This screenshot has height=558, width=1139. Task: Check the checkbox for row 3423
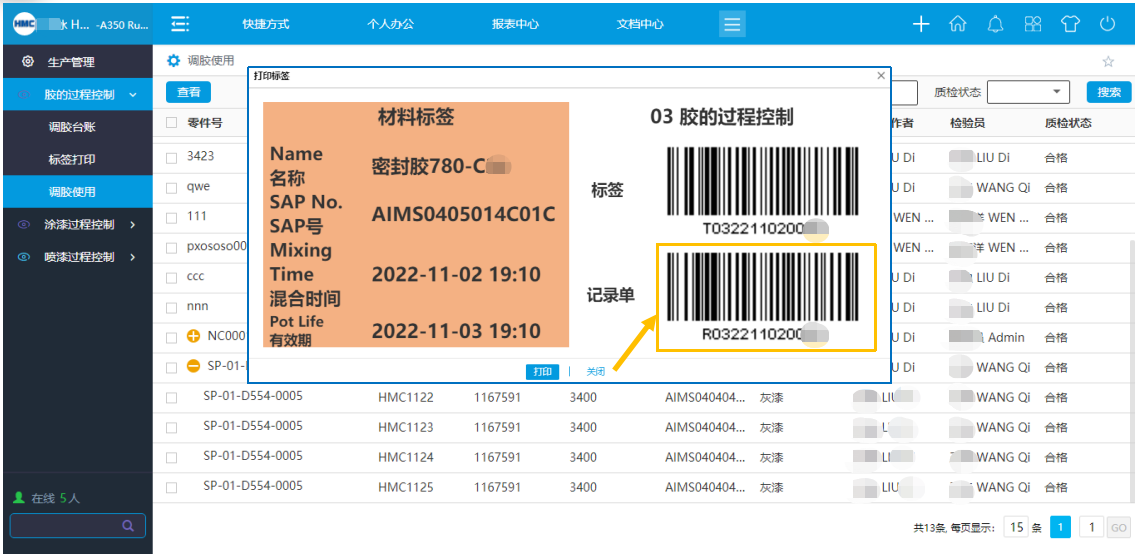point(172,157)
